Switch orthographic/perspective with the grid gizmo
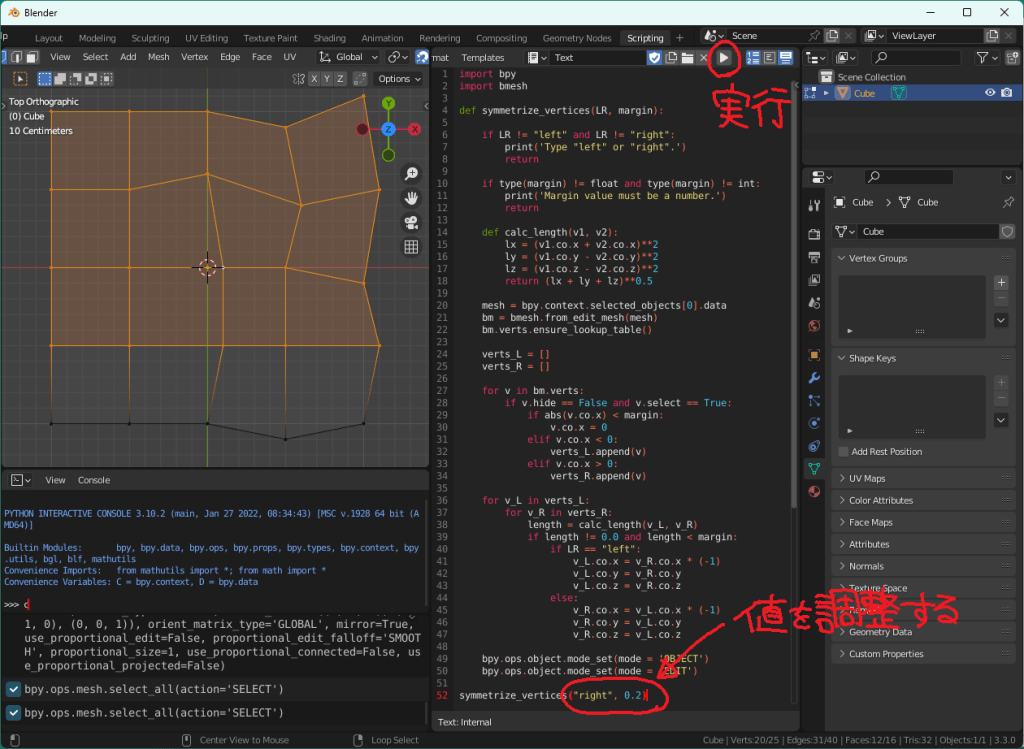The image size is (1024, 749). click(411, 247)
